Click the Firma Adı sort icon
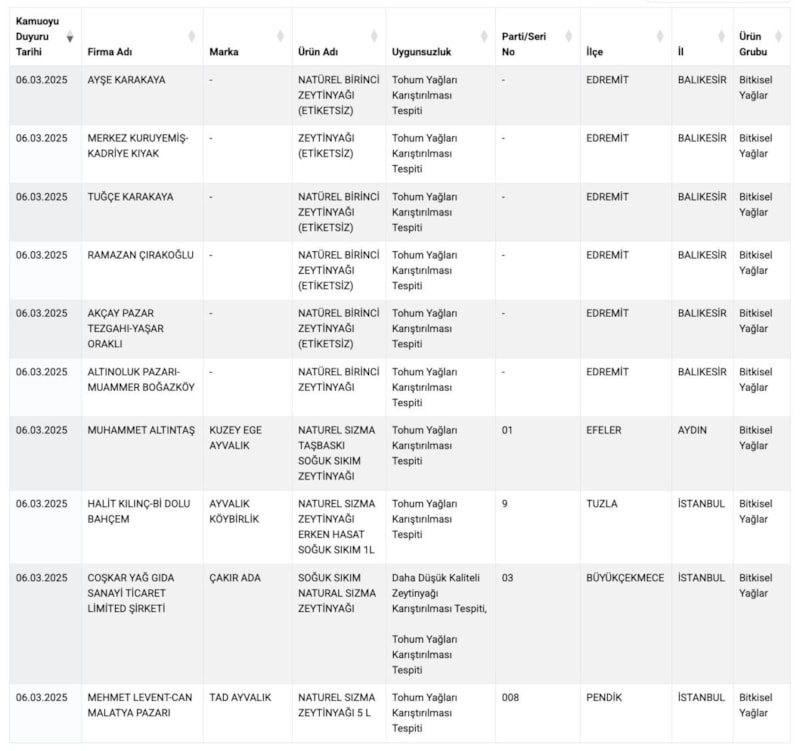The width and height of the screenshot is (800, 751). 191,37
